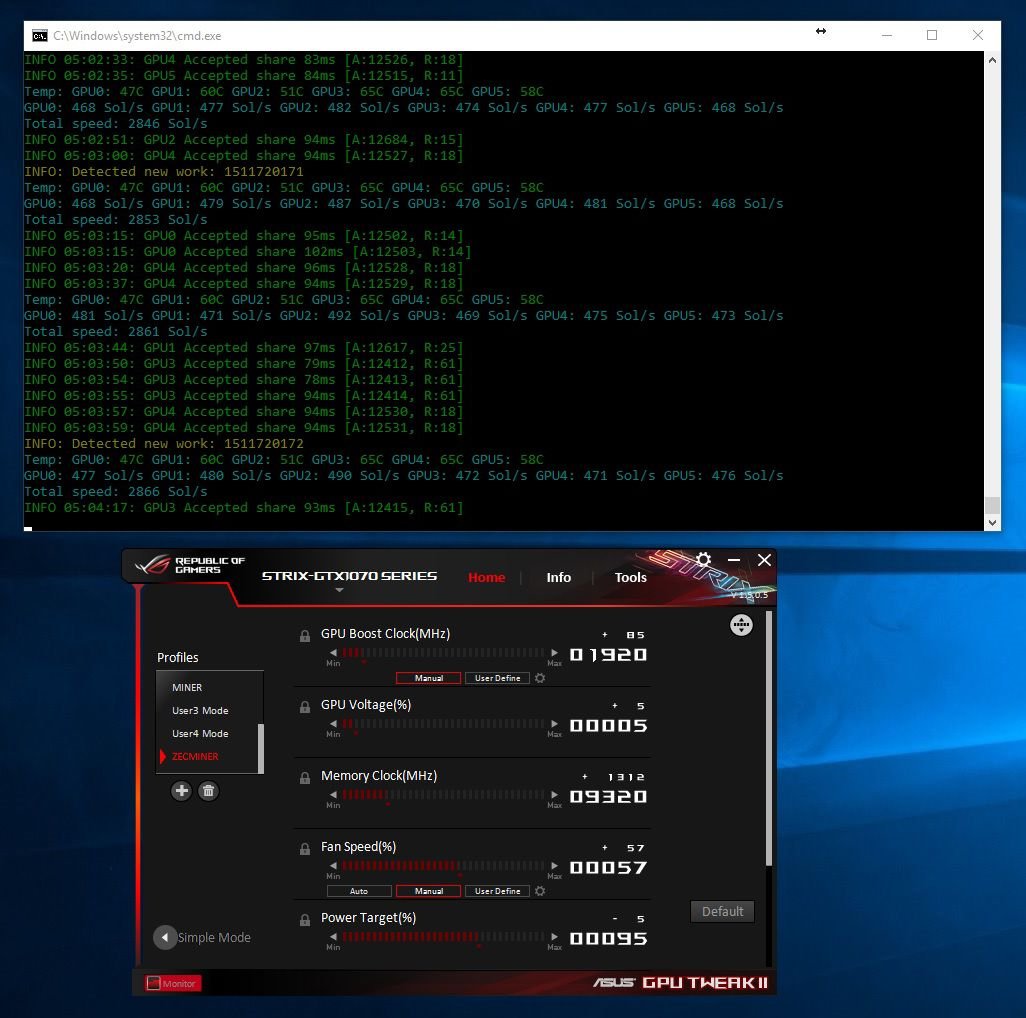Toggle GPU Boost Clock lock icon

[304, 635]
